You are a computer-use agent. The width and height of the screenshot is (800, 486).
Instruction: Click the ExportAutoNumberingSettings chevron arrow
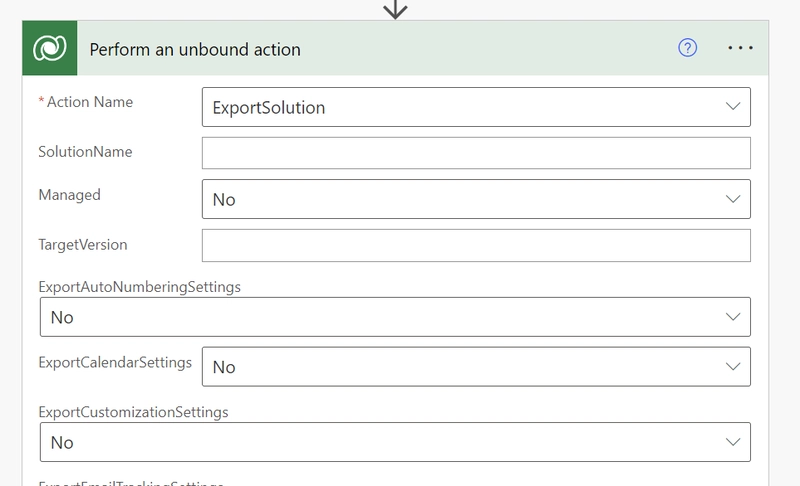pos(733,317)
